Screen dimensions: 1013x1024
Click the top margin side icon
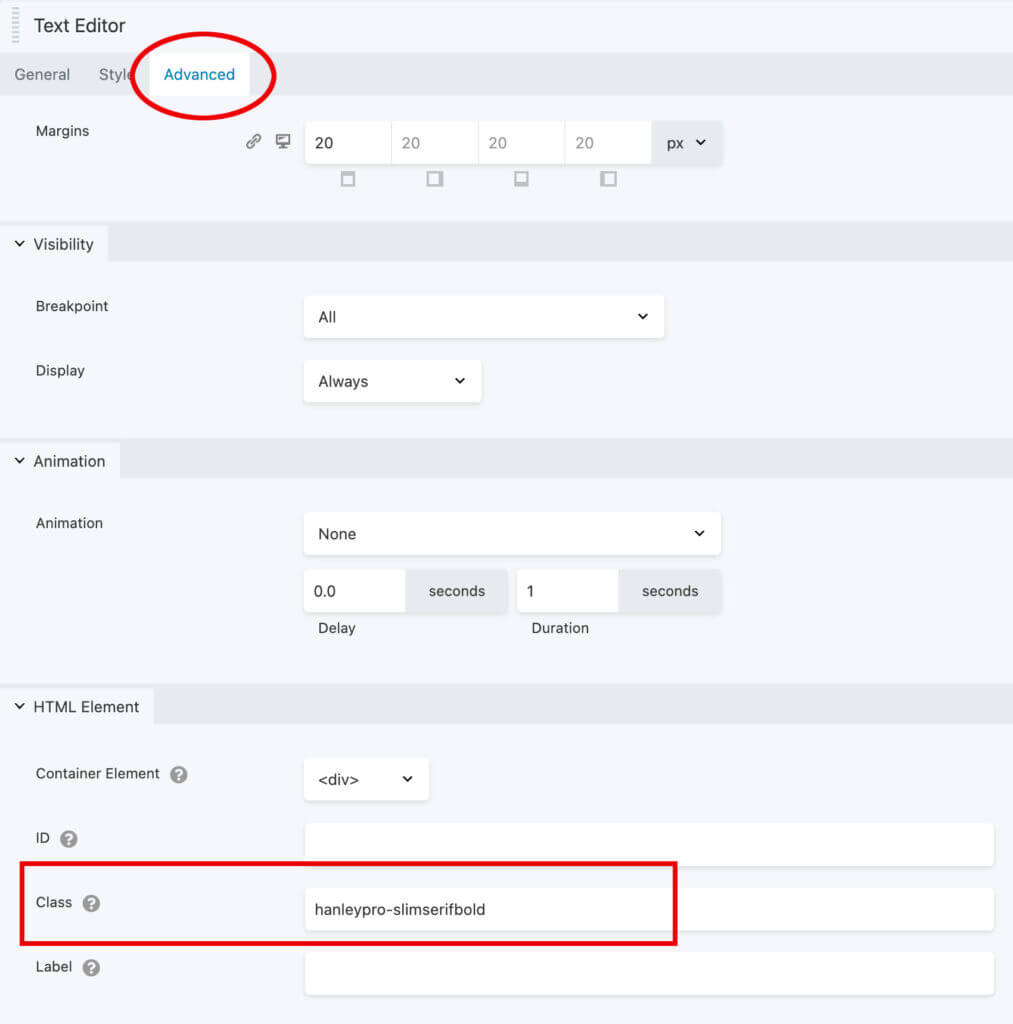(348, 179)
